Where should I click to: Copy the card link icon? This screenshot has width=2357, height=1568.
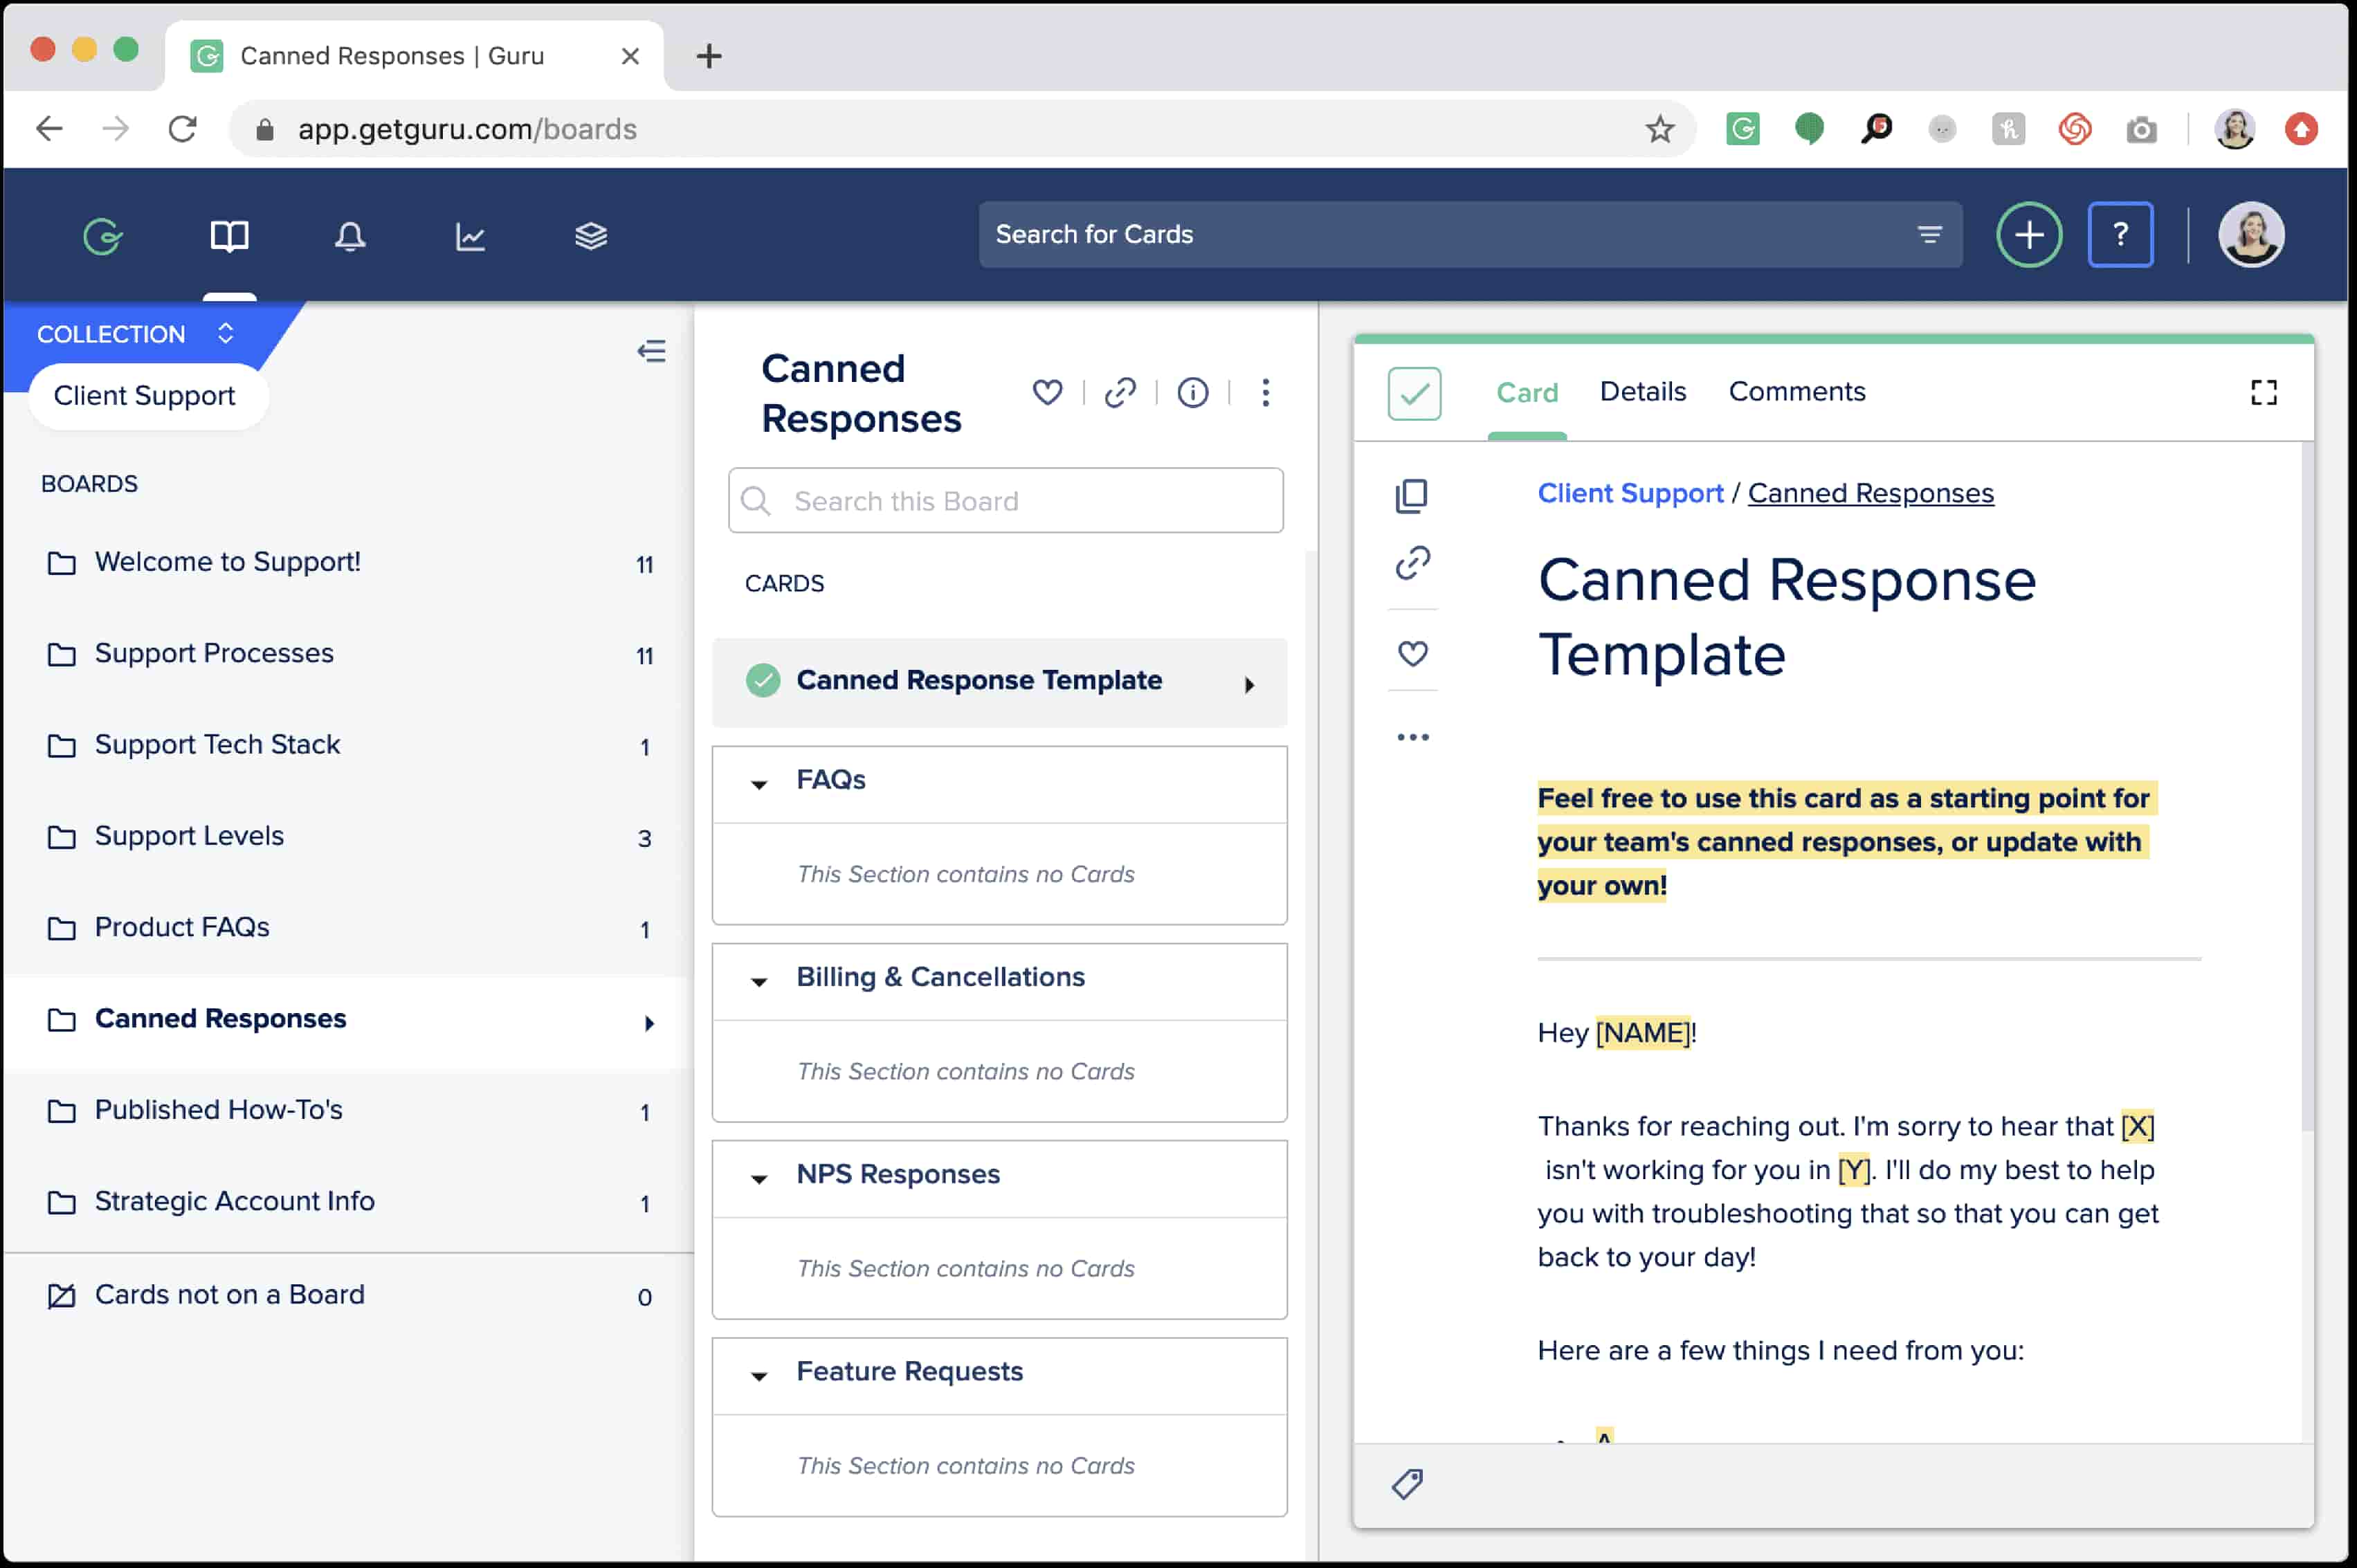[1412, 563]
